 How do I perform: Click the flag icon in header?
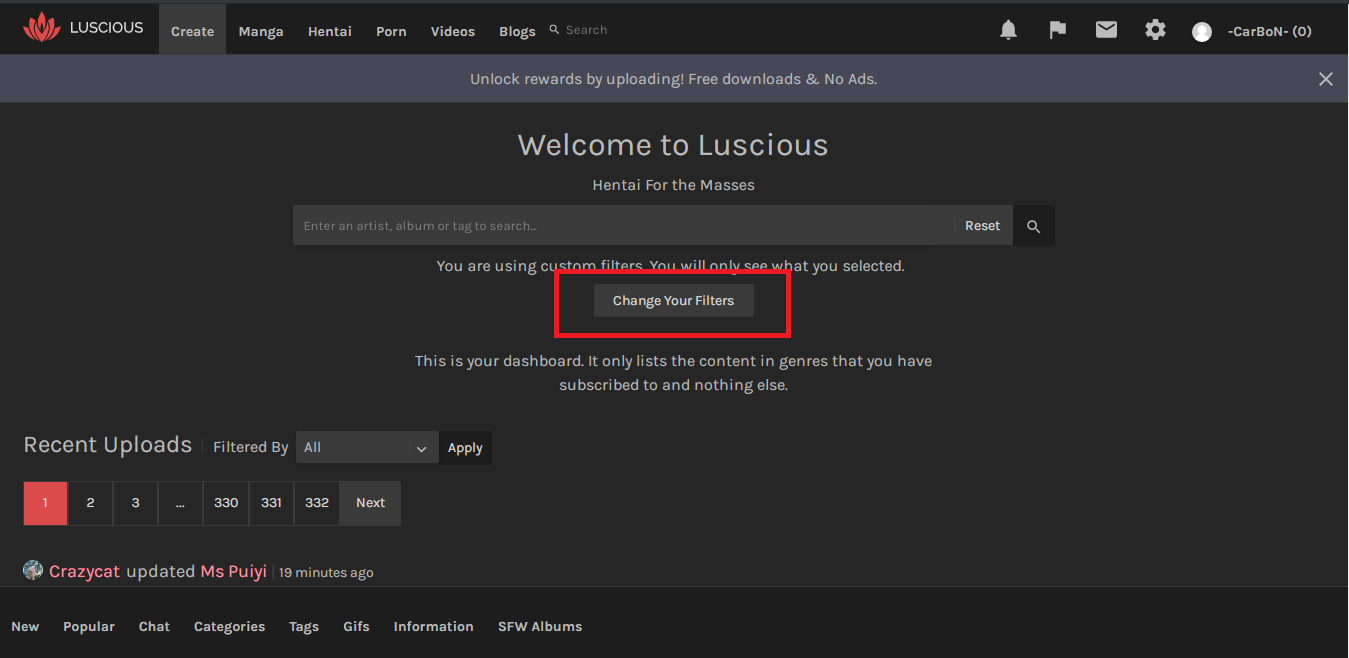pyautogui.click(x=1057, y=30)
